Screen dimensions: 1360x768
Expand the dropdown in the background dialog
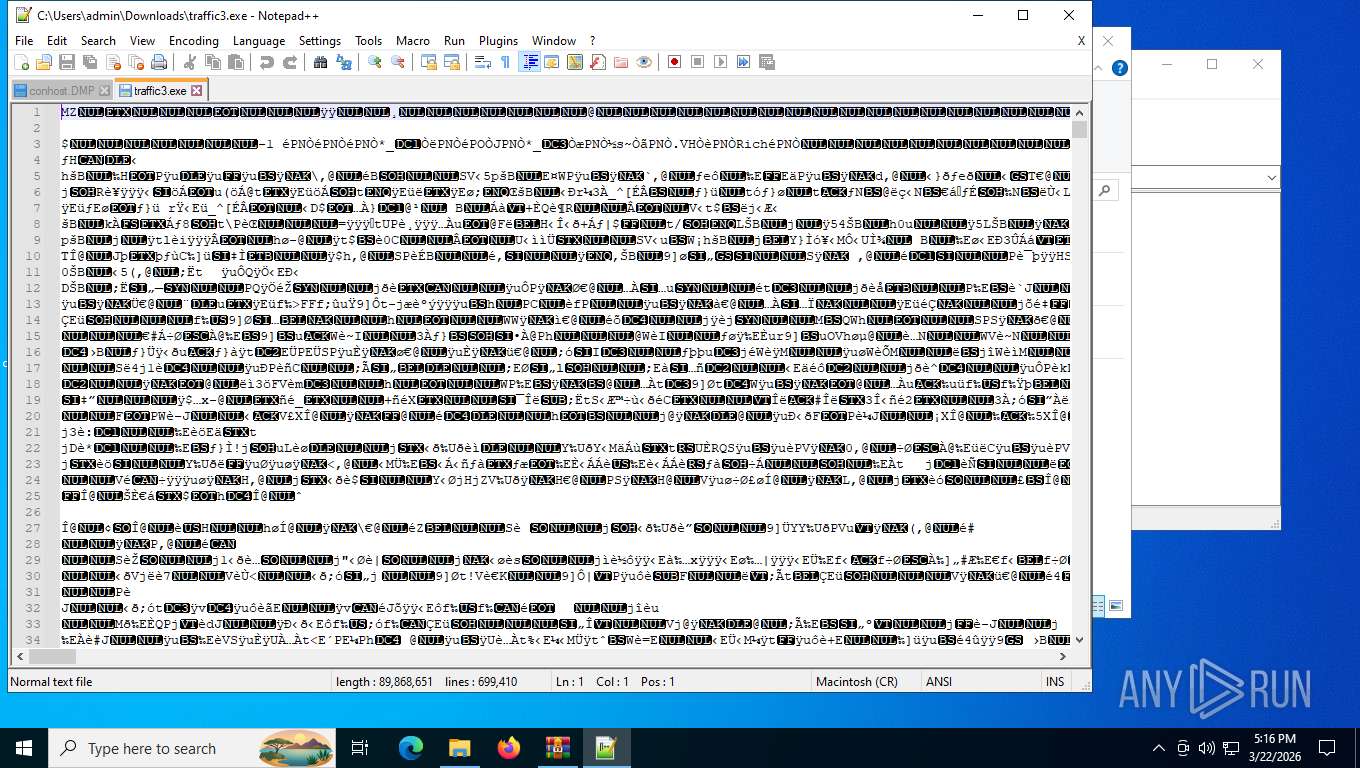point(1271,178)
